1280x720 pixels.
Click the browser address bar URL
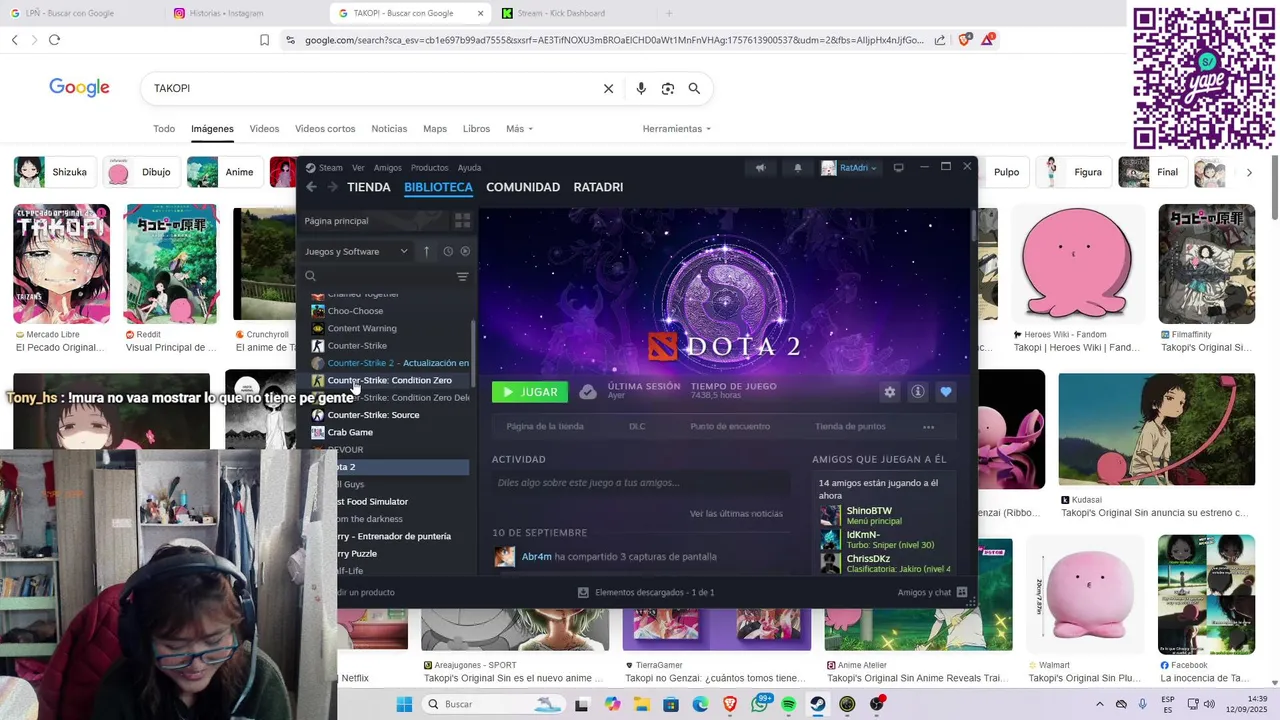(614, 40)
